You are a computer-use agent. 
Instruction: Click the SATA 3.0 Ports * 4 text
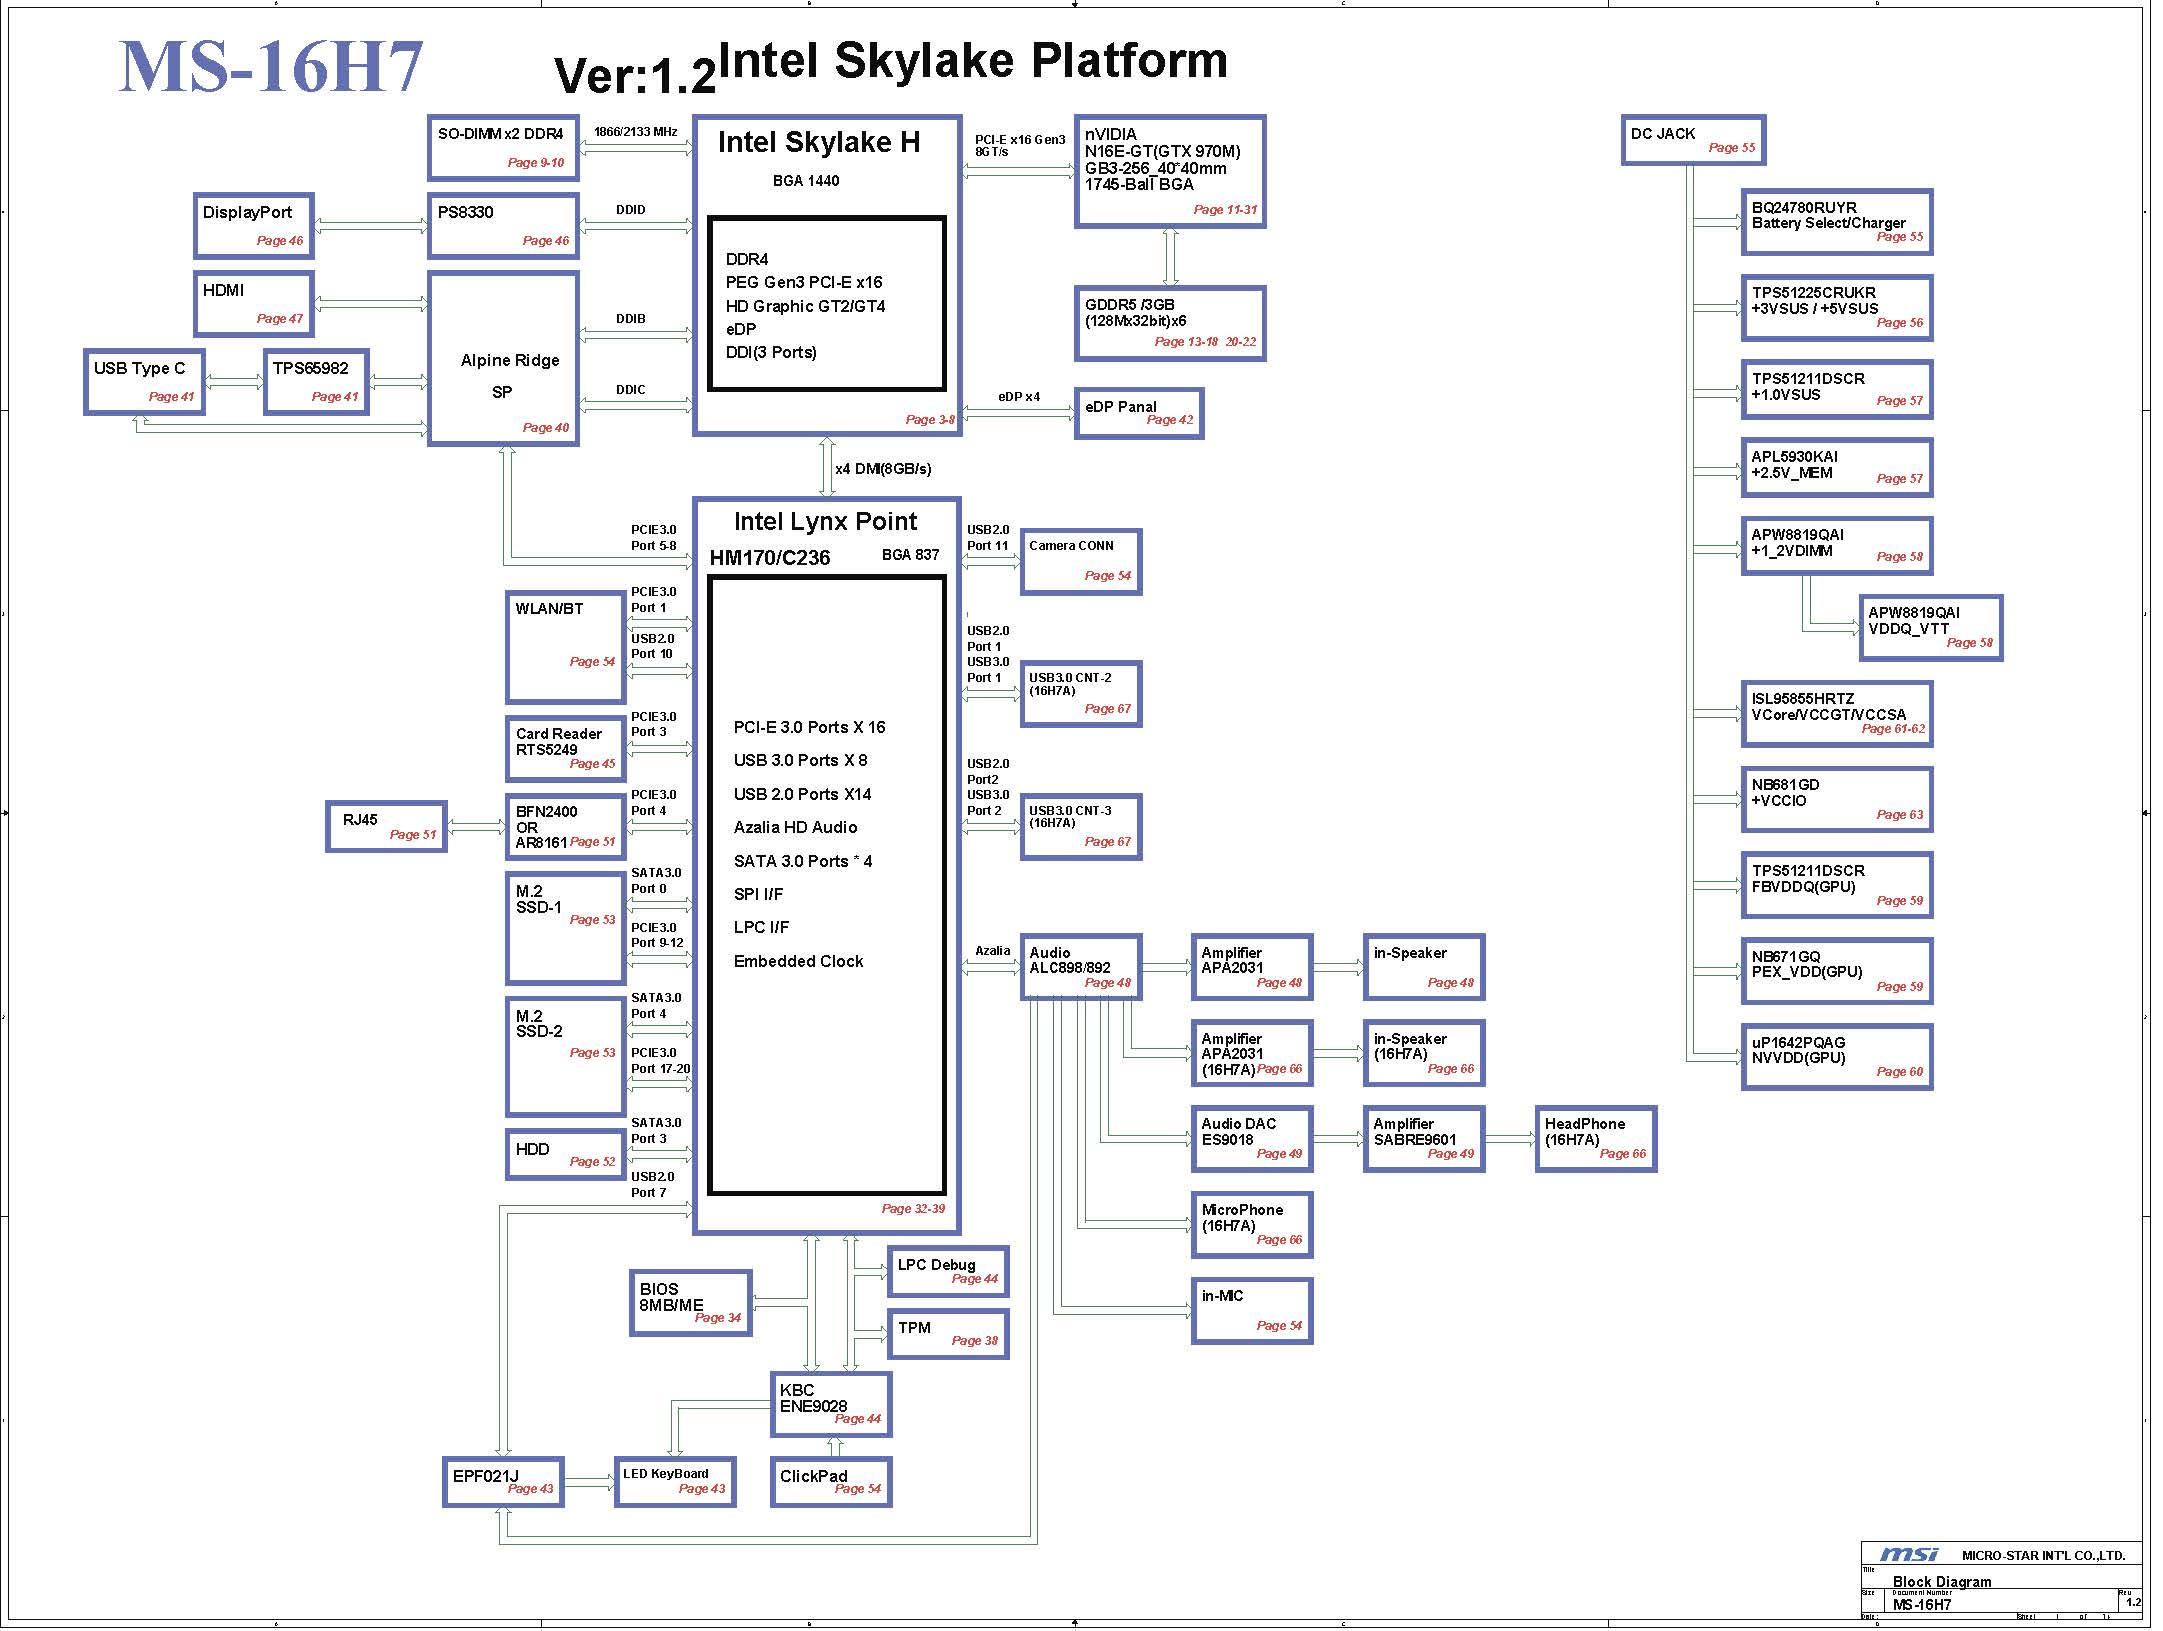pos(803,861)
